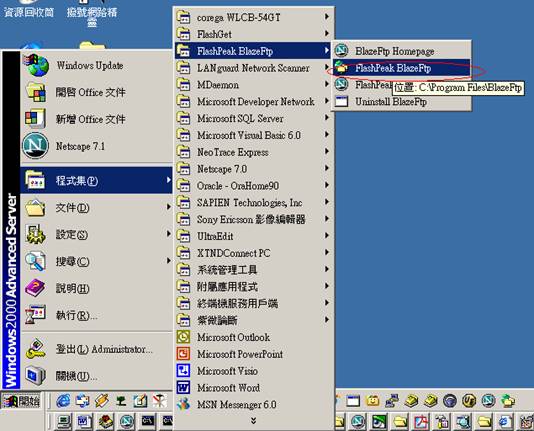Click the first command prompt taskbar button

point(147,422)
